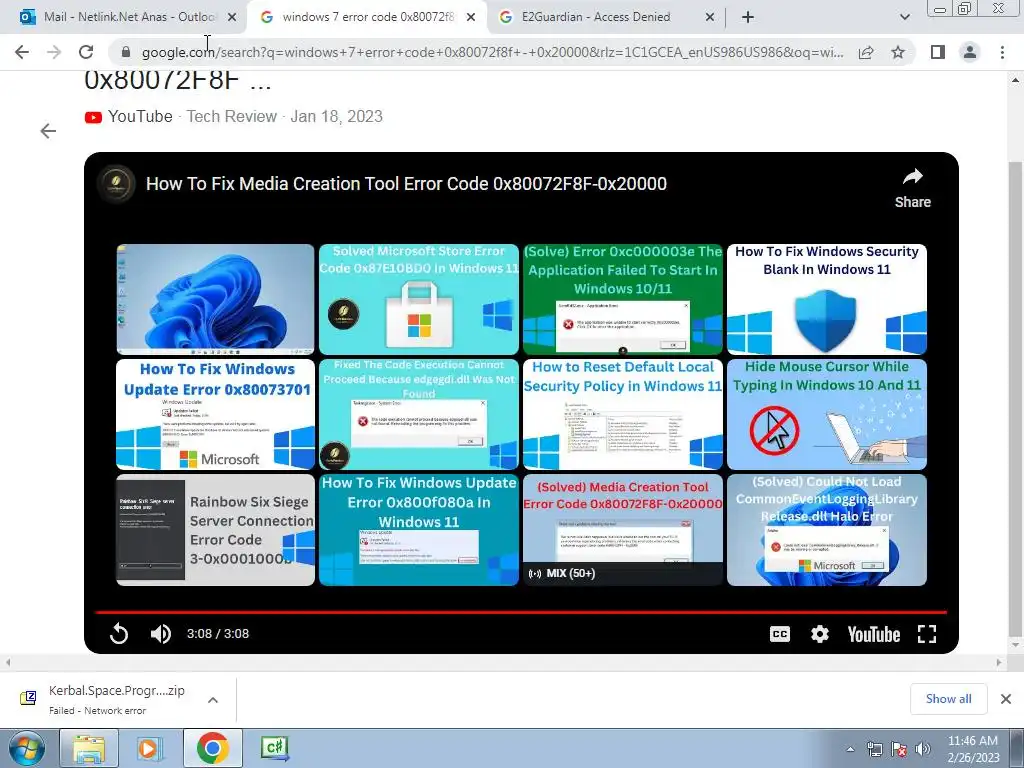Reload the Google search page

(x=86, y=52)
